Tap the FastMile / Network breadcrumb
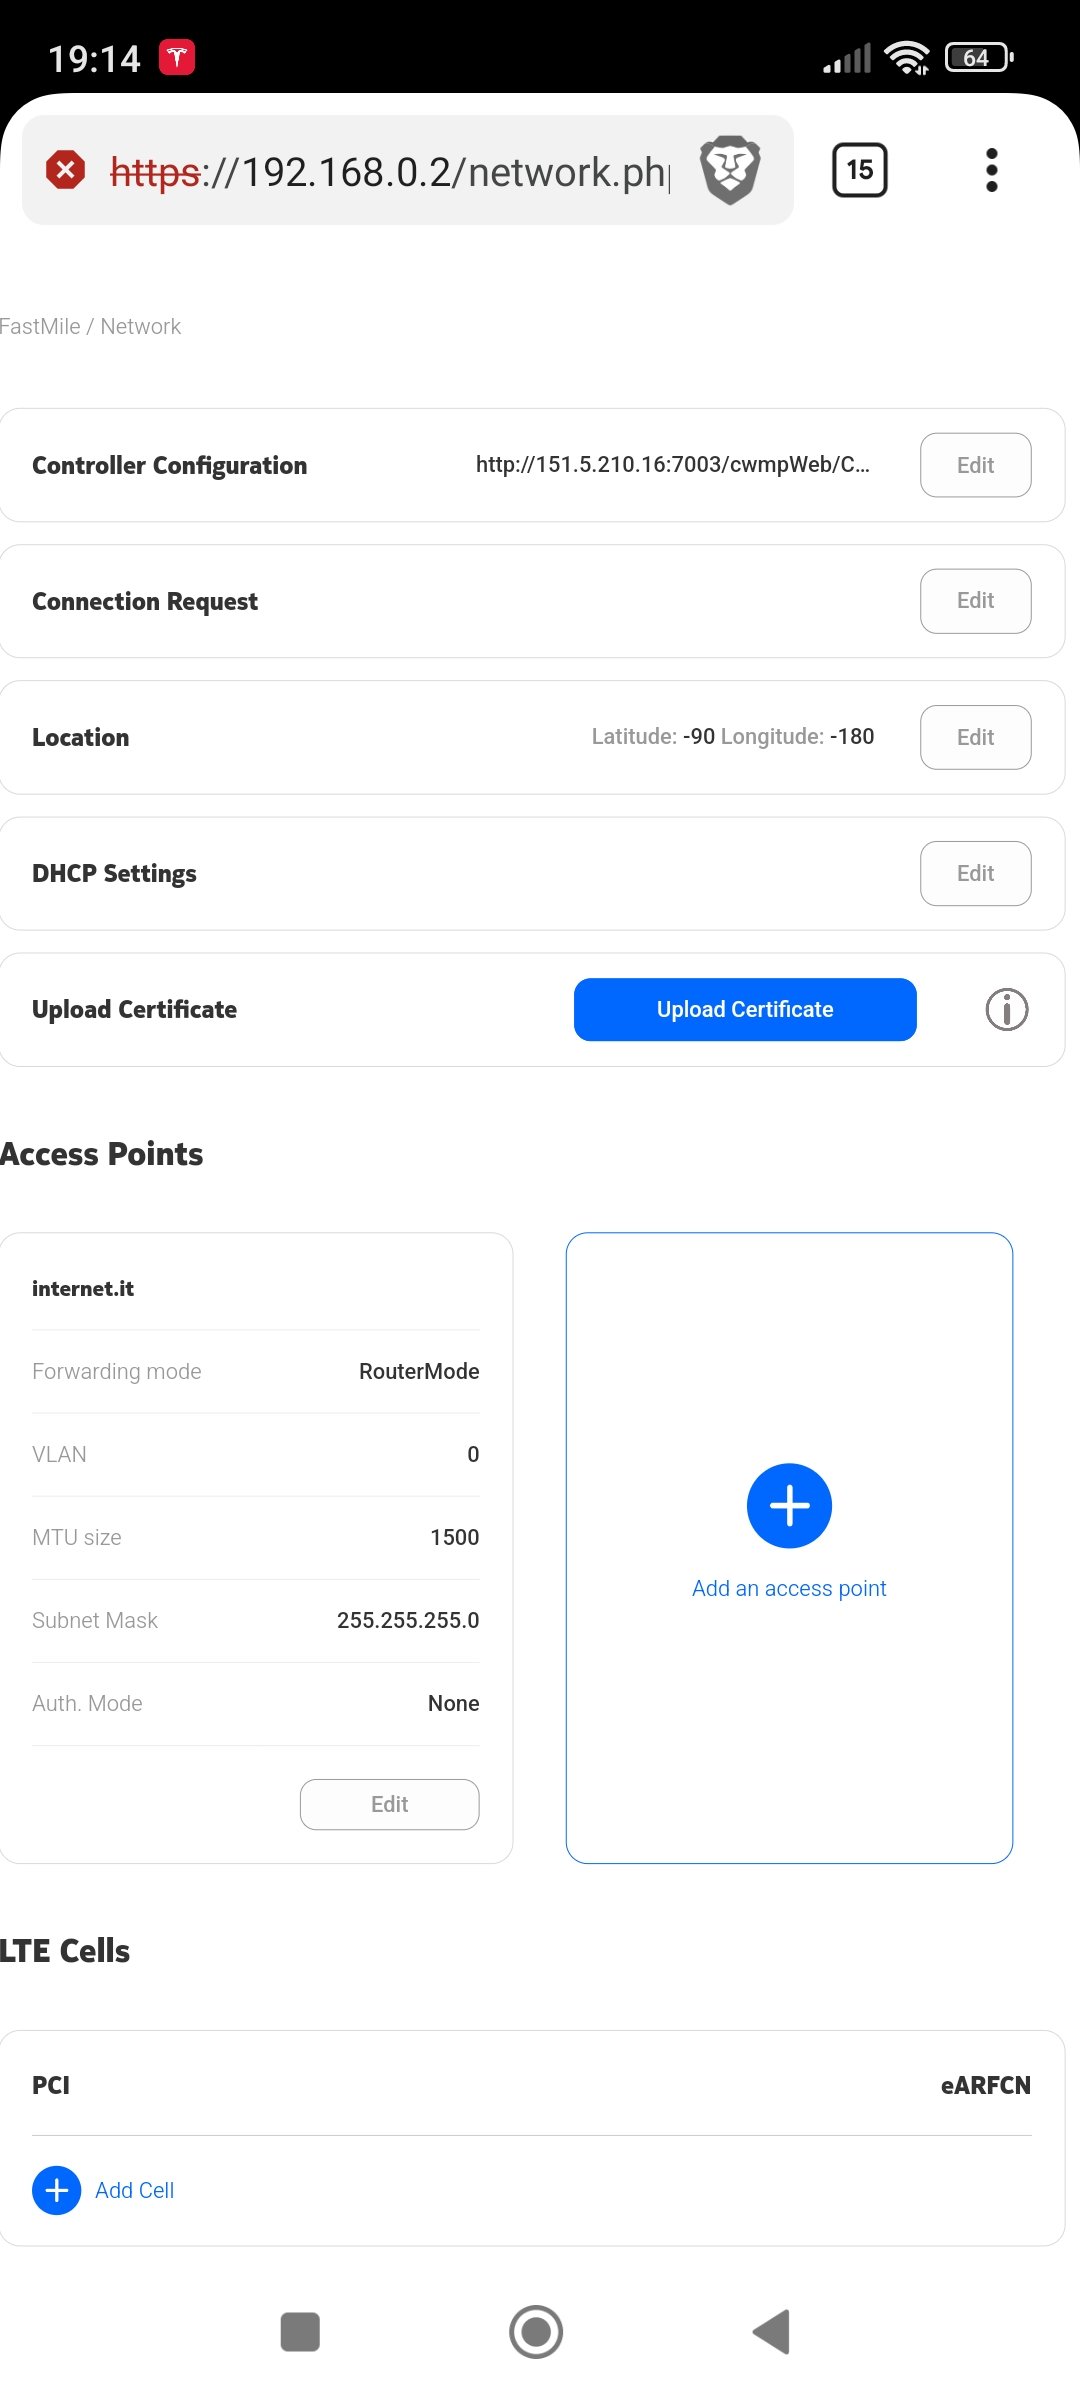This screenshot has height=2400, width=1080. click(90, 326)
